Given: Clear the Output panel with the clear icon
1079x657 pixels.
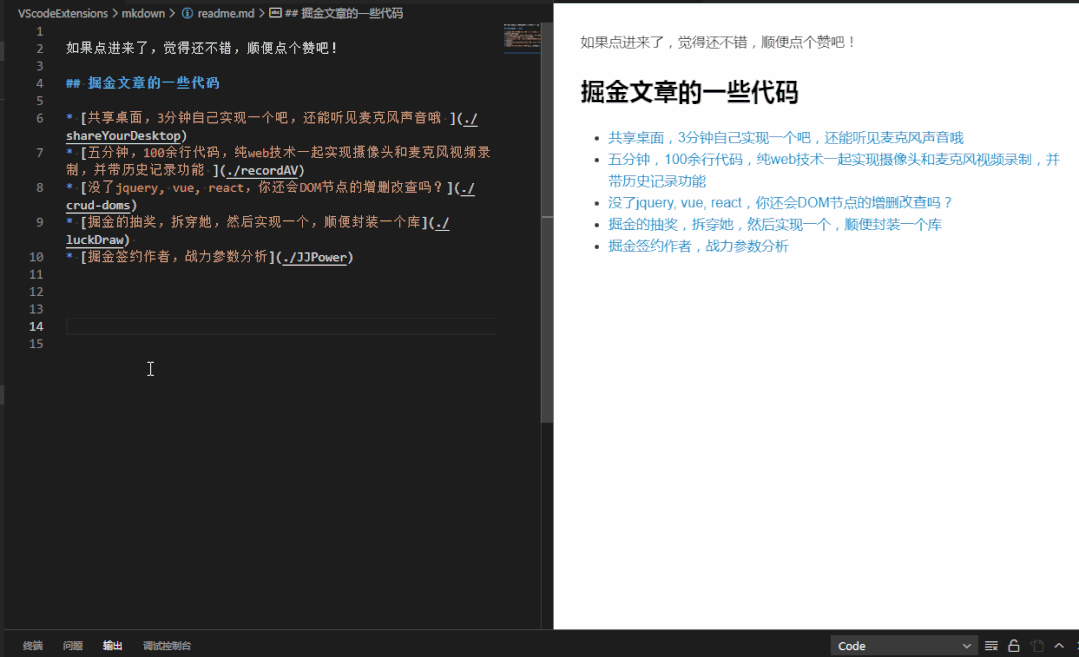Looking at the screenshot, I should [x=991, y=645].
